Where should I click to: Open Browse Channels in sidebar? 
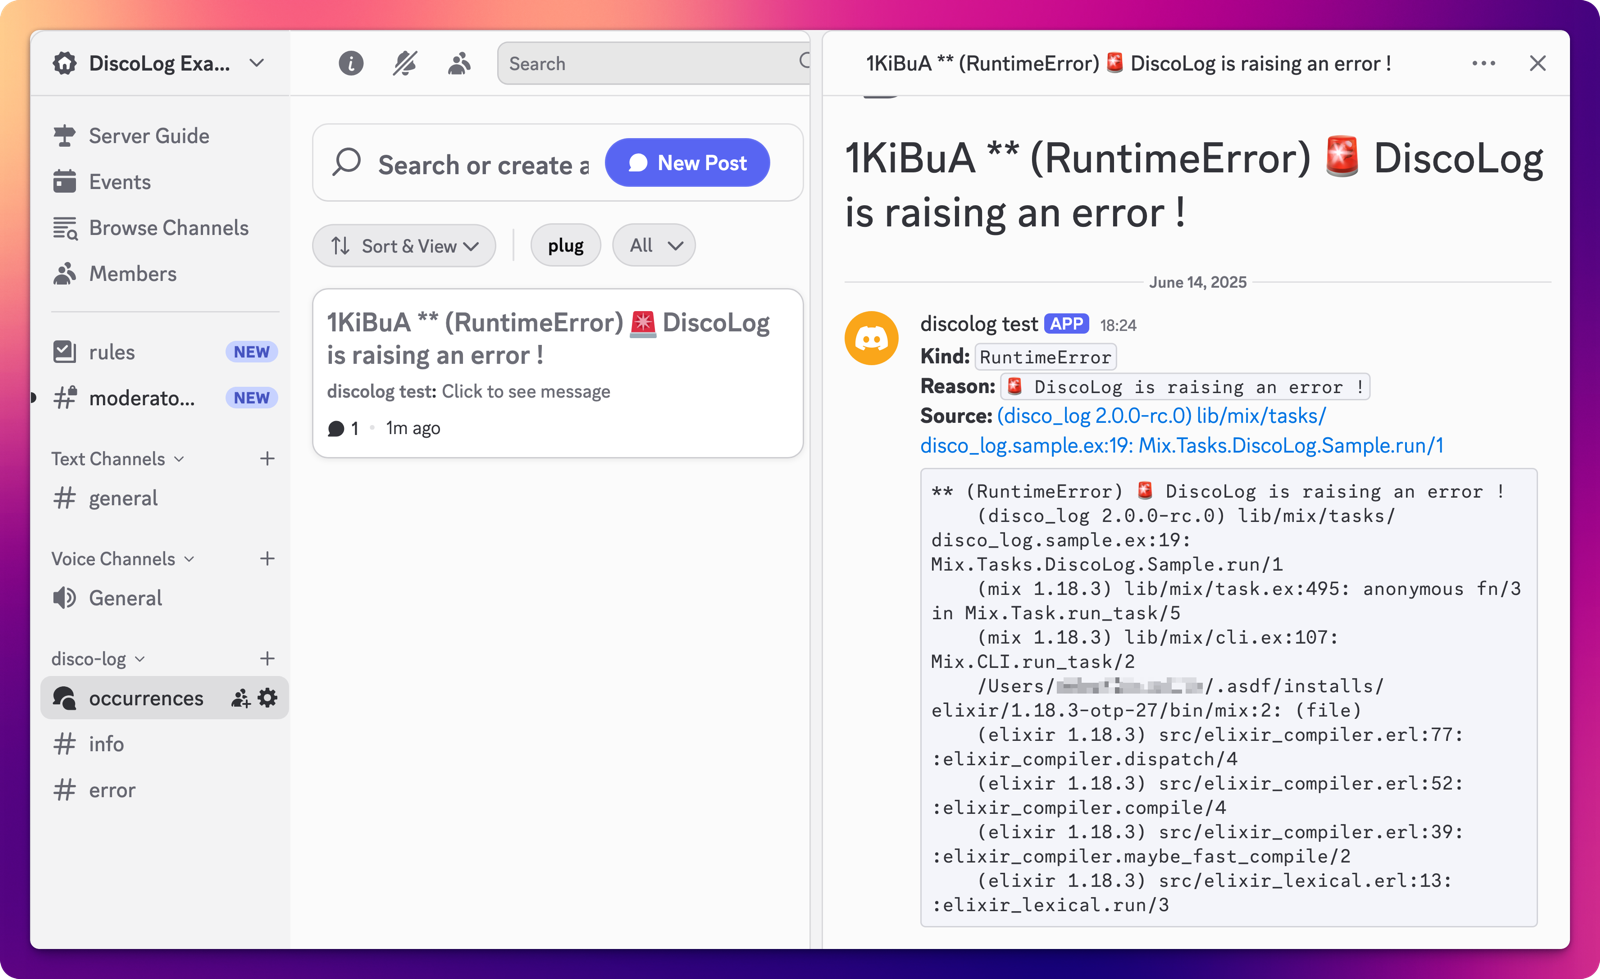click(x=168, y=228)
